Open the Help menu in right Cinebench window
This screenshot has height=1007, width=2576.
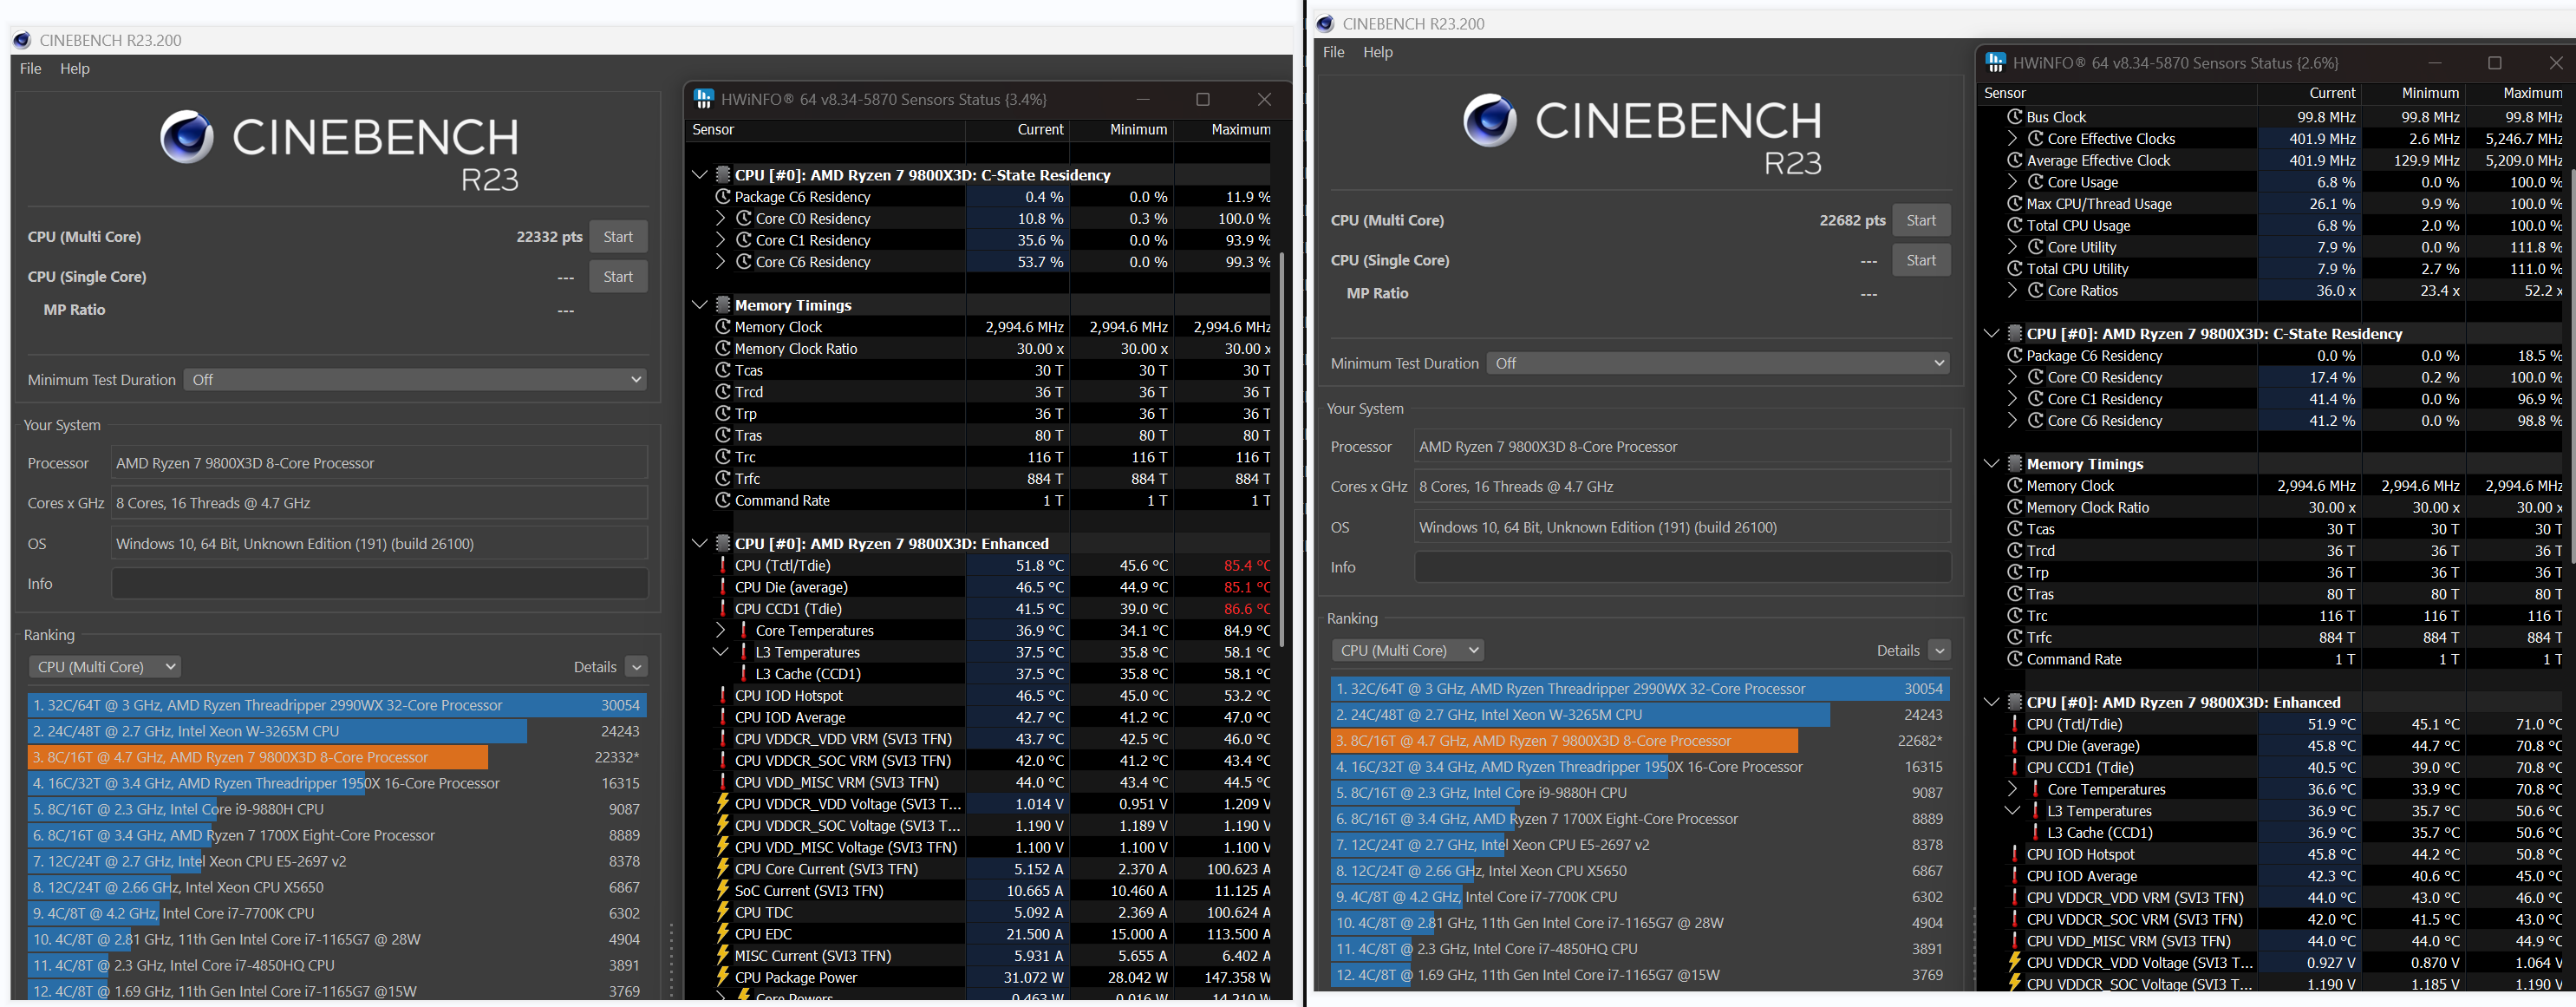pos(1377,52)
